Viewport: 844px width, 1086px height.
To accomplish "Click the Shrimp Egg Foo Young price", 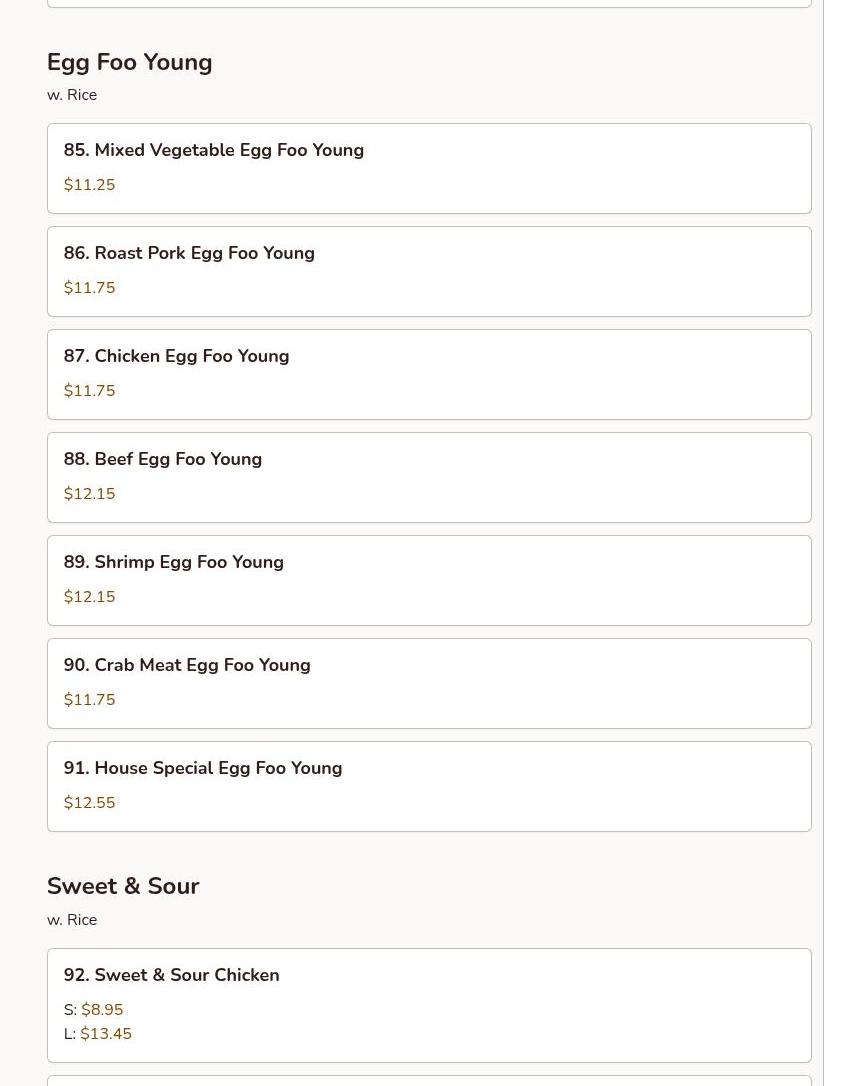I will 90,597.
